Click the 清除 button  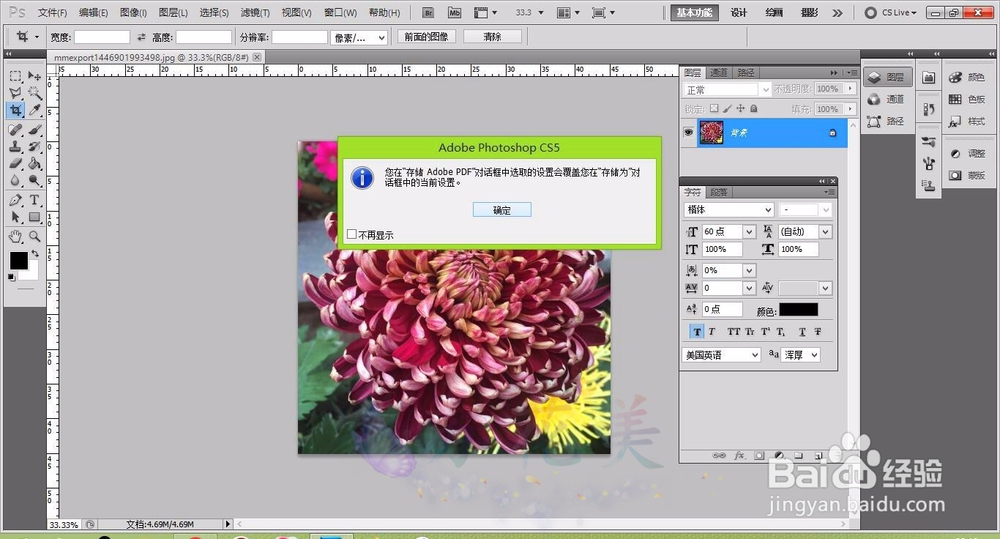pos(492,37)
